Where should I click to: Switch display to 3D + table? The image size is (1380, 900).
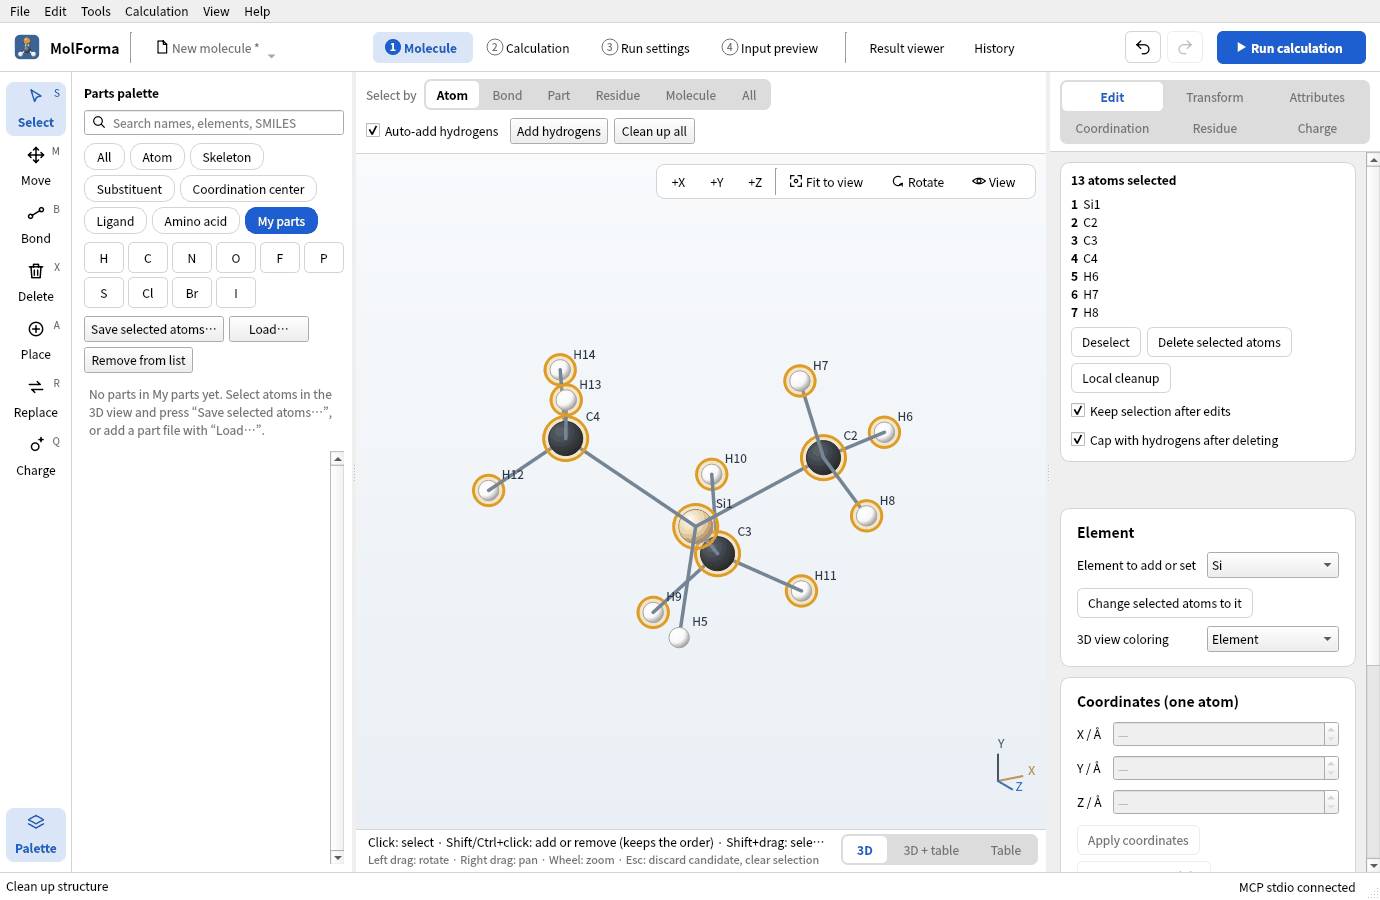[931, 850]
